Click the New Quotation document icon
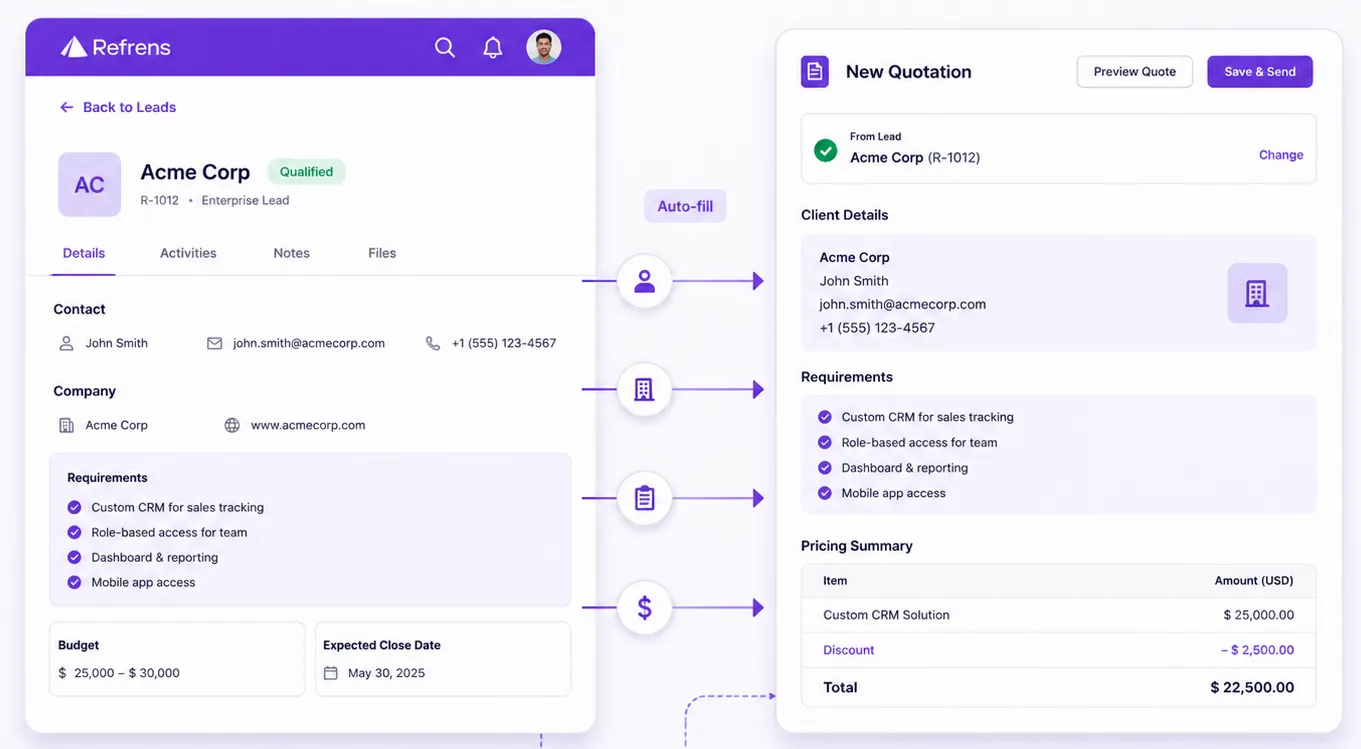The width and height of the screenshot is (1361, 749). [x=815, y=72]
